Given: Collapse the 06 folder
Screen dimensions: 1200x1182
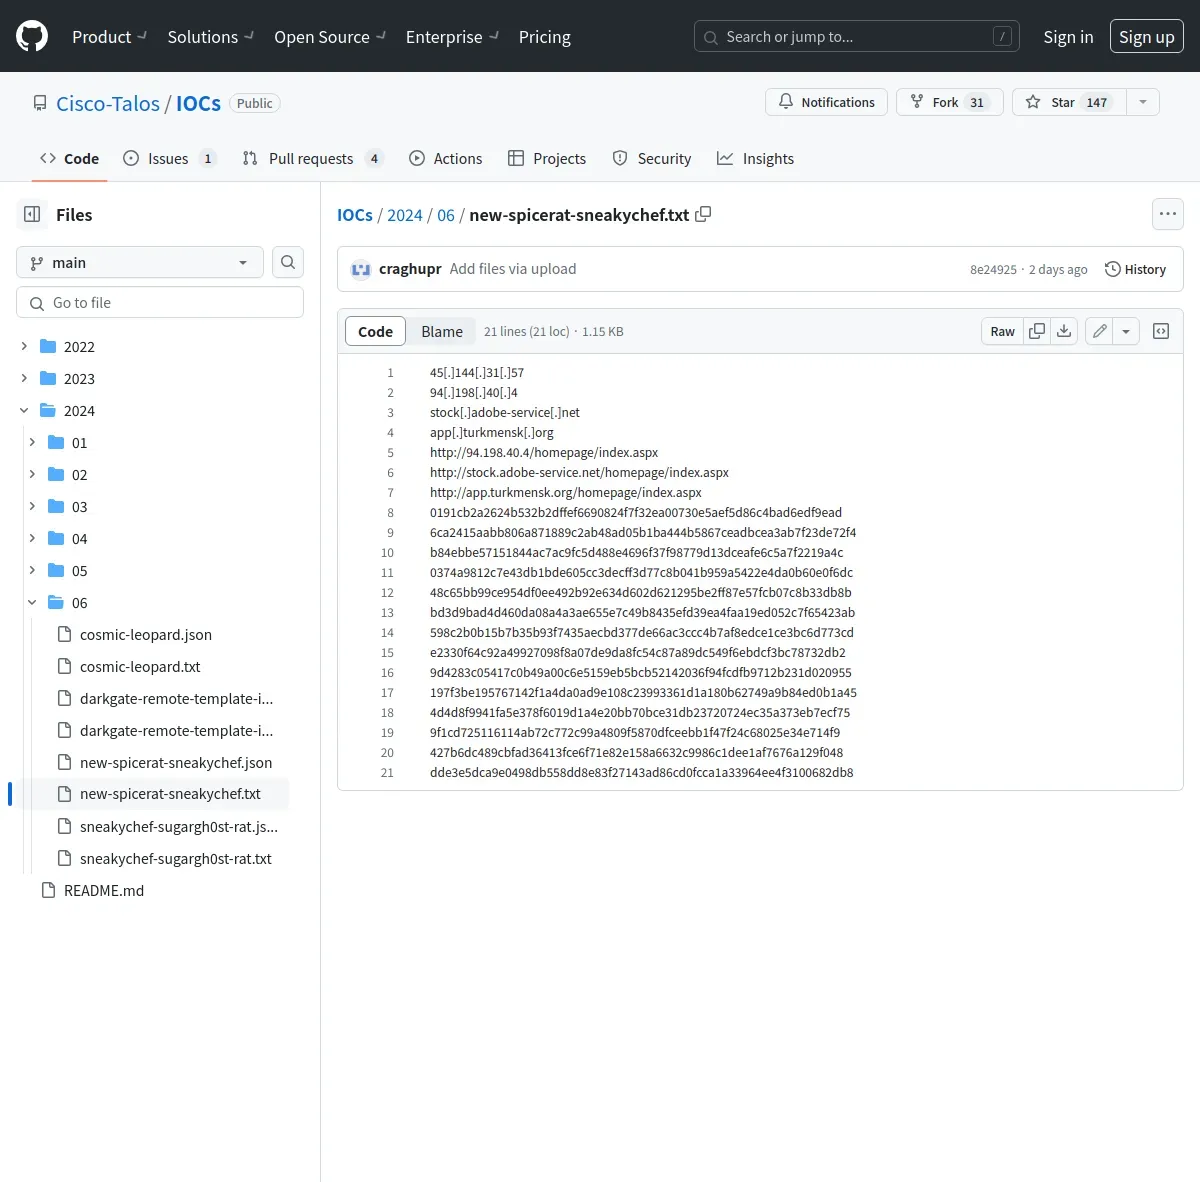Looking at the screenshot, I should point(32,602).
